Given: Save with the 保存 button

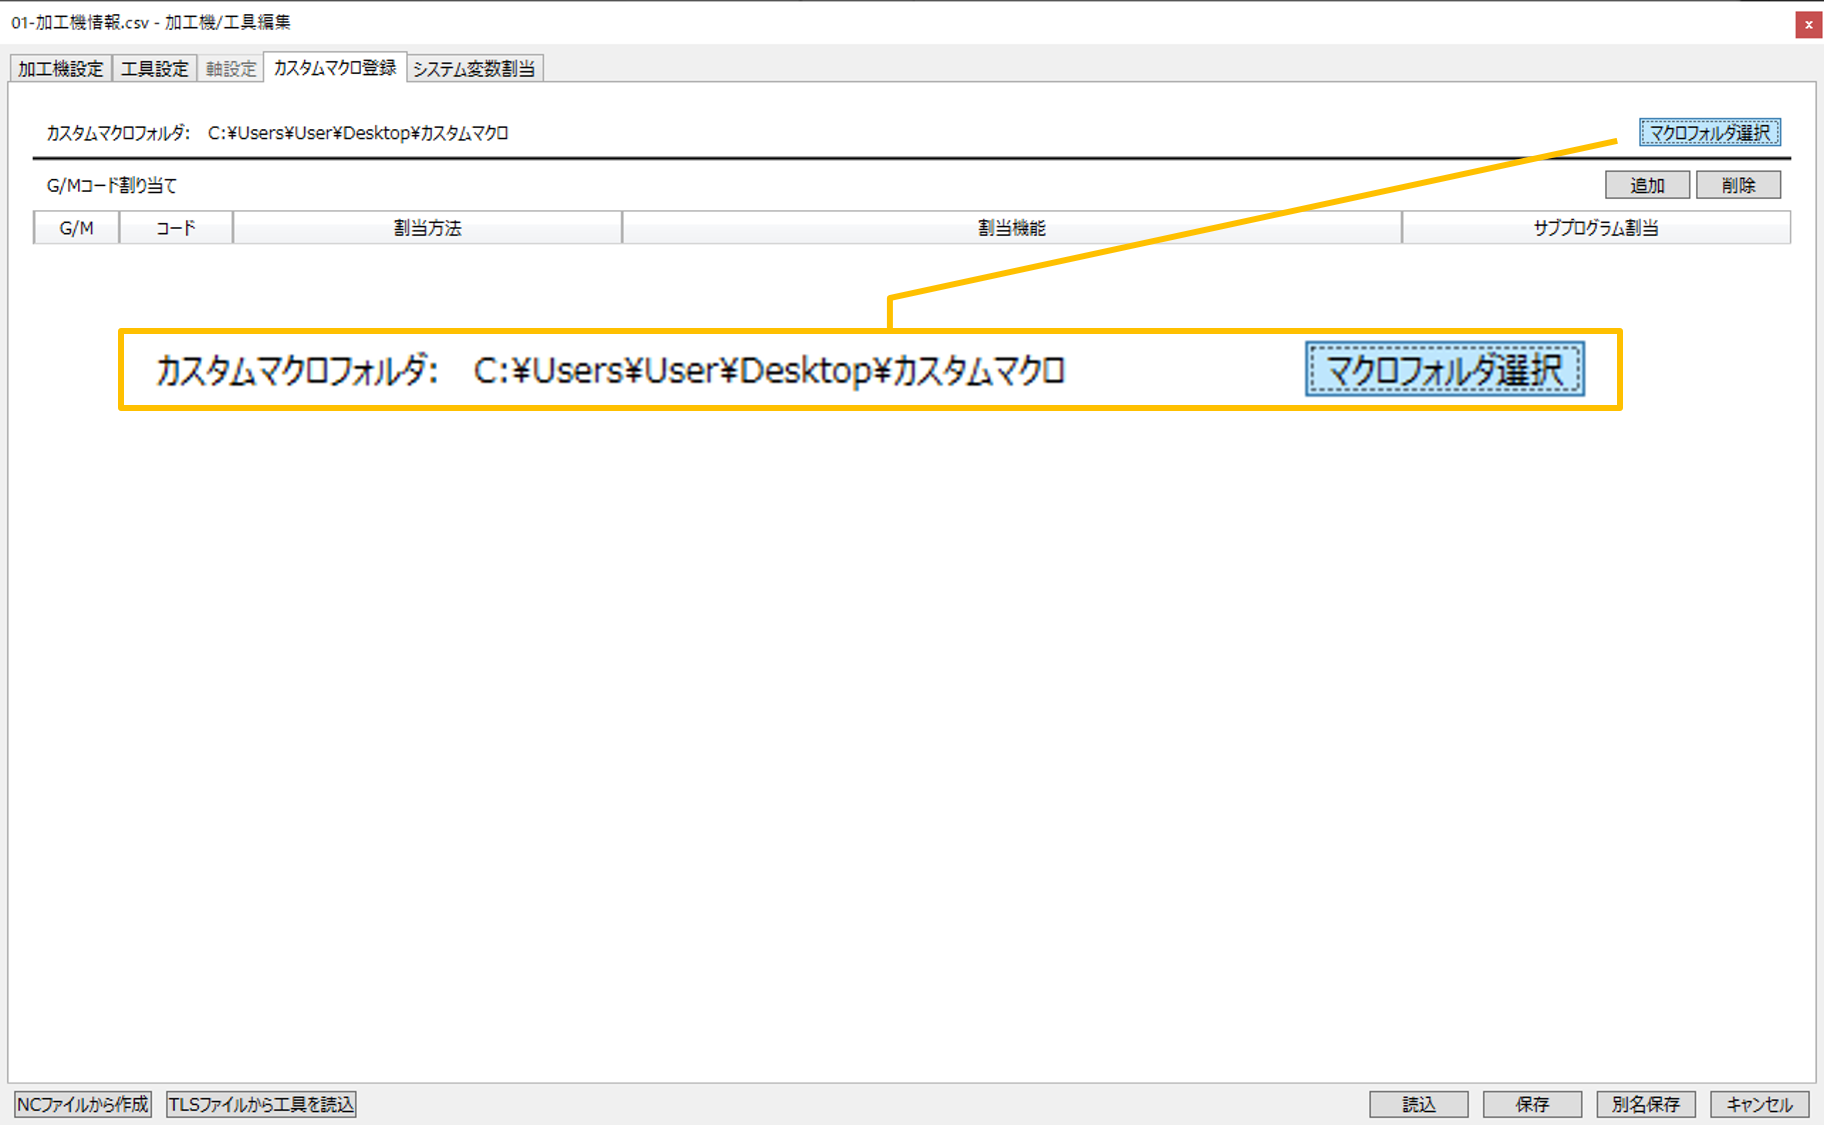Looking at the screenshot, I should click(1531, 1104).
